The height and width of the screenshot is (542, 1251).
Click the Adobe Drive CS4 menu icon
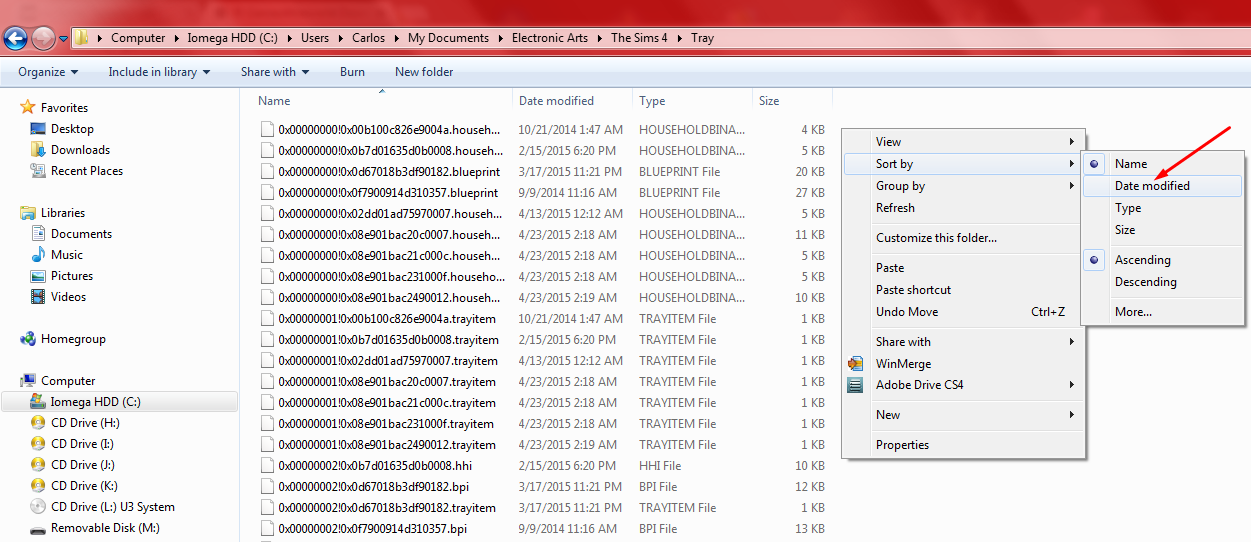click(855, 385)
